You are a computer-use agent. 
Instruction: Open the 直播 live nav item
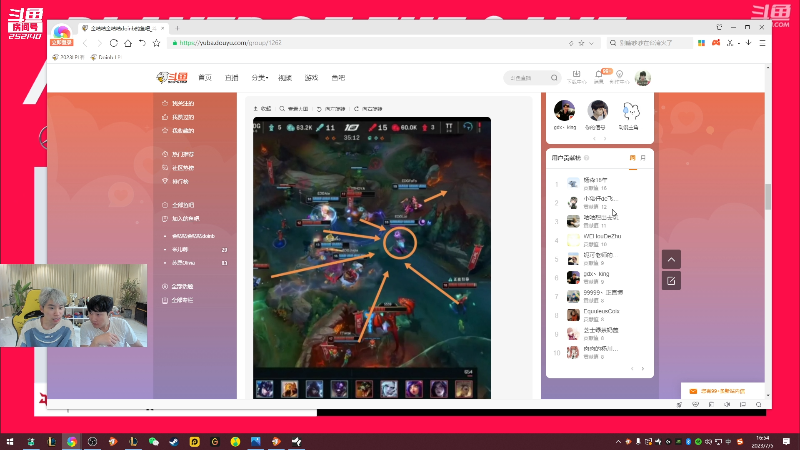point(232,78)
